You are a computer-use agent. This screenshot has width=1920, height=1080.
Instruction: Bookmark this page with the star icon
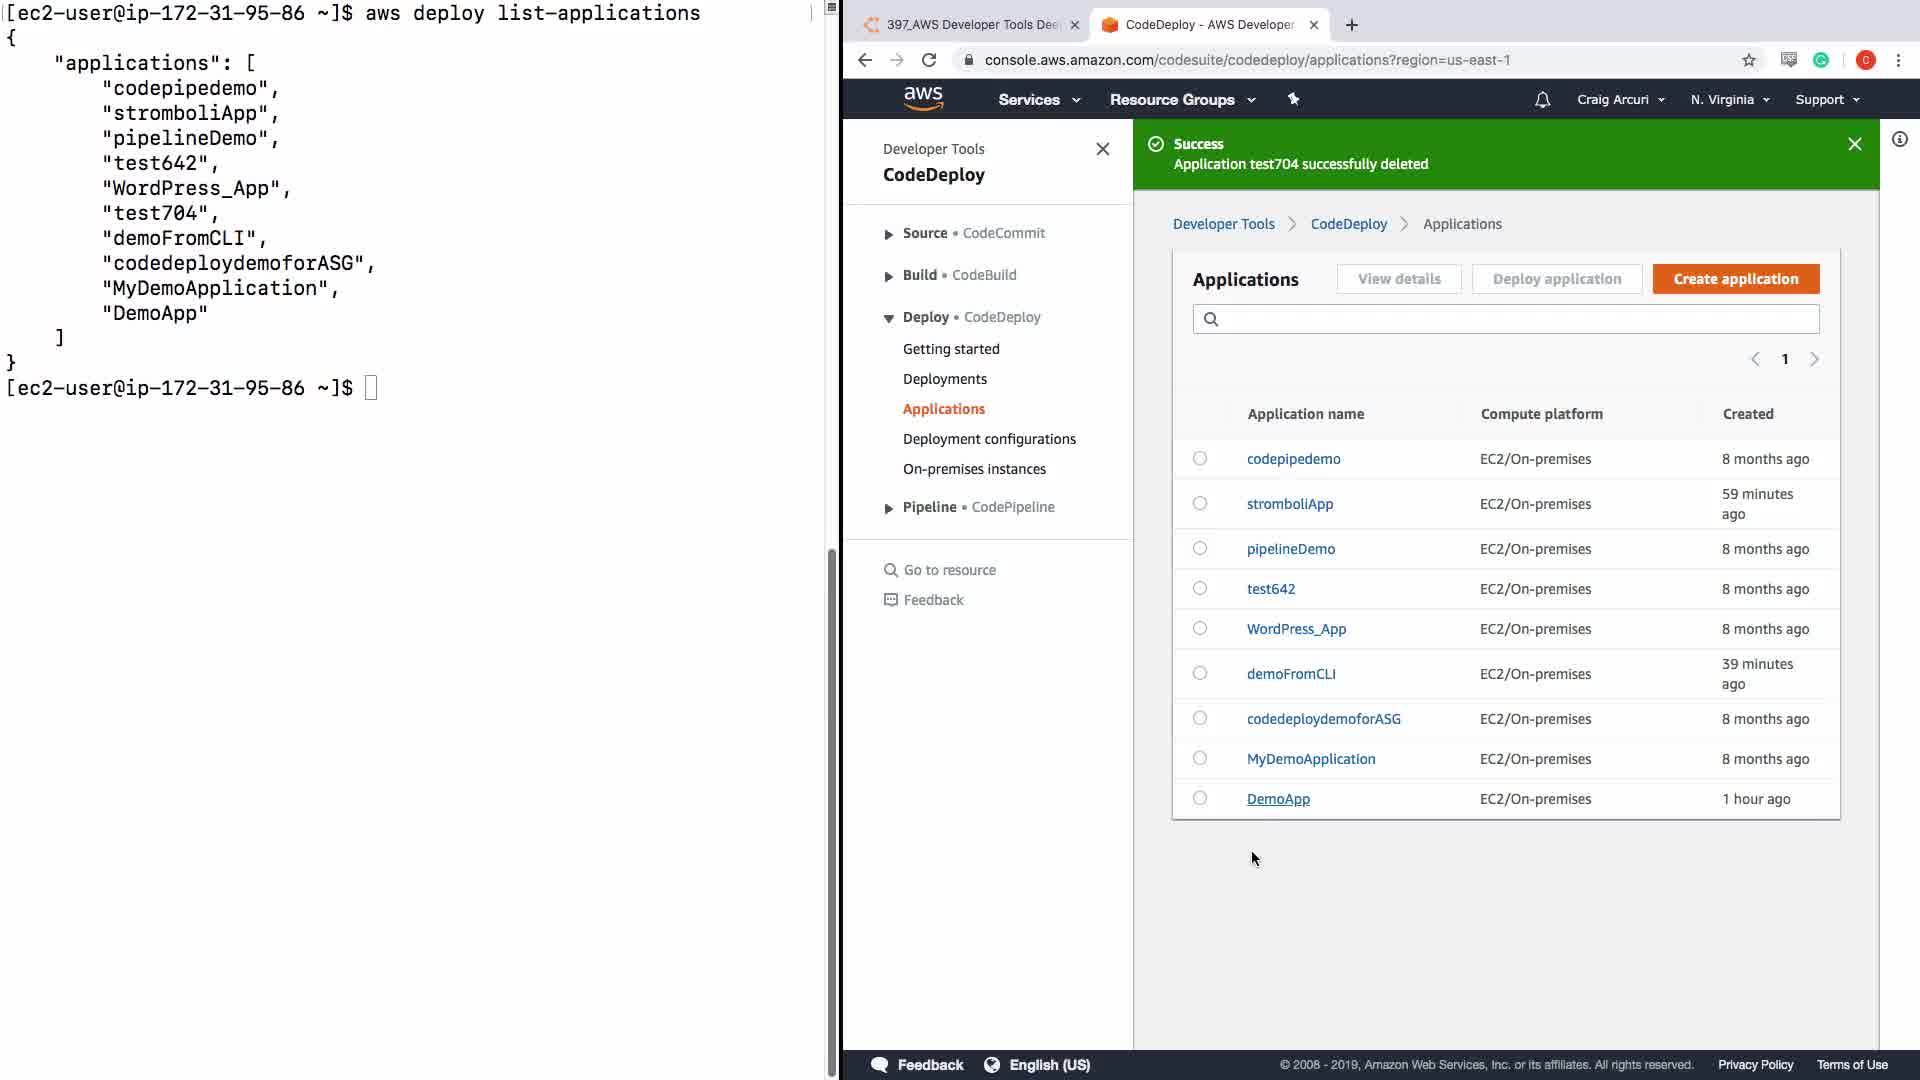[1749, 60]
